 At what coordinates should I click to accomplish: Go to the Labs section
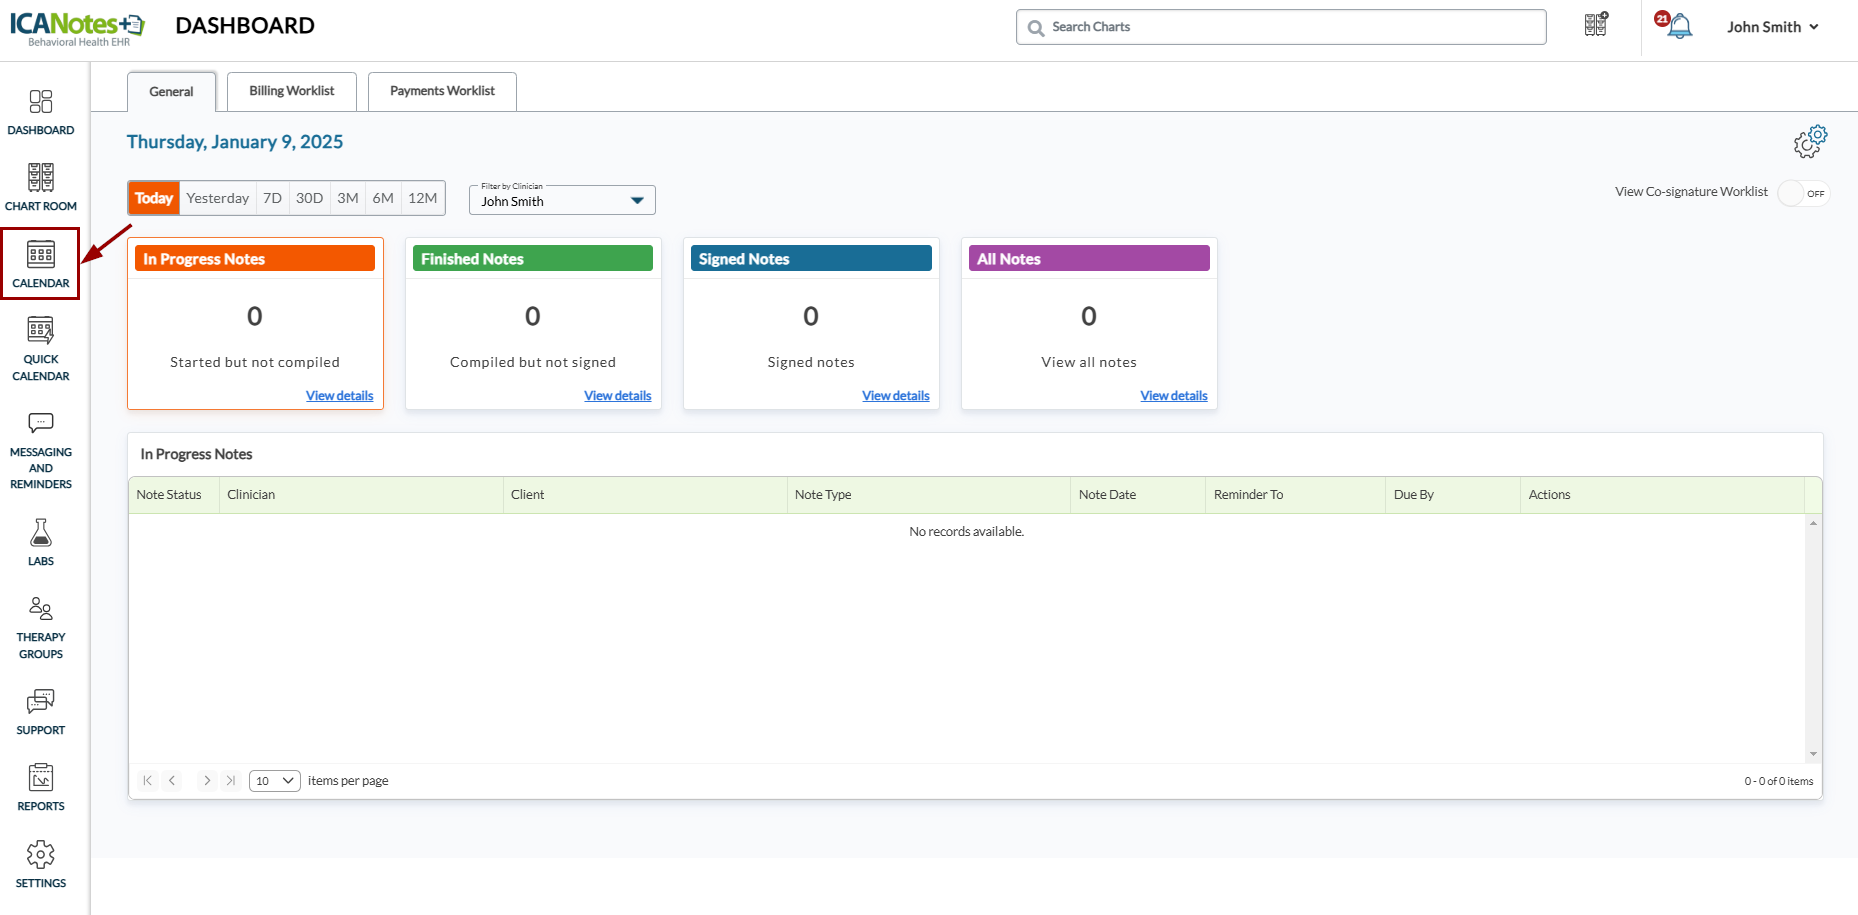click(x=41, y=542)
